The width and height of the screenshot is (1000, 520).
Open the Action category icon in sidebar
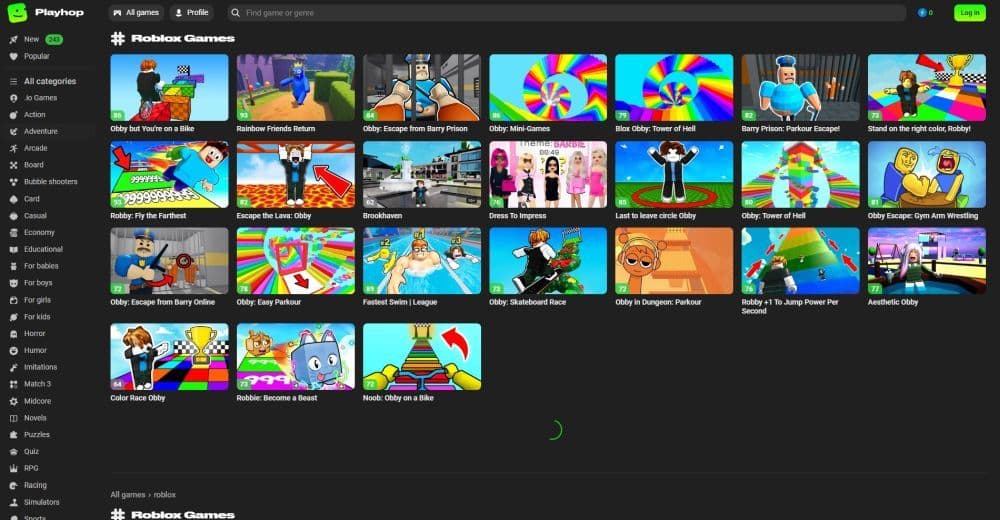pyautogui.click(x=13, y=114)
